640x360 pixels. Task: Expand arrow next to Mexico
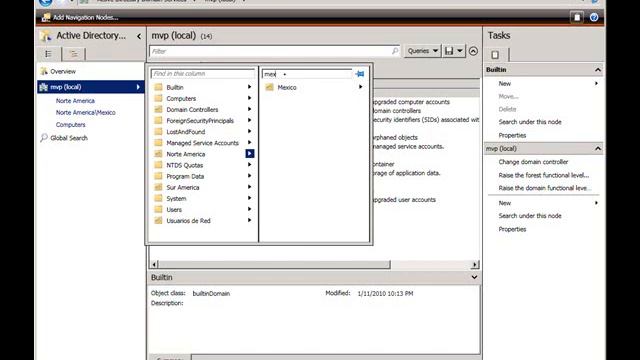click(360, 87)
